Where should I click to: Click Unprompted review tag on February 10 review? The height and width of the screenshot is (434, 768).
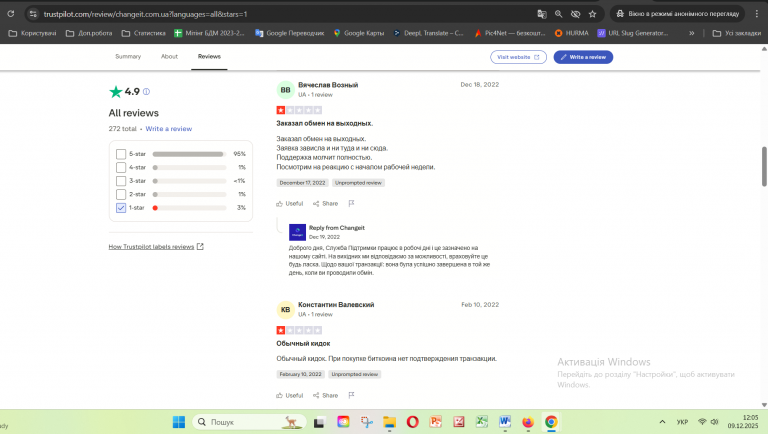coord(355,374)
